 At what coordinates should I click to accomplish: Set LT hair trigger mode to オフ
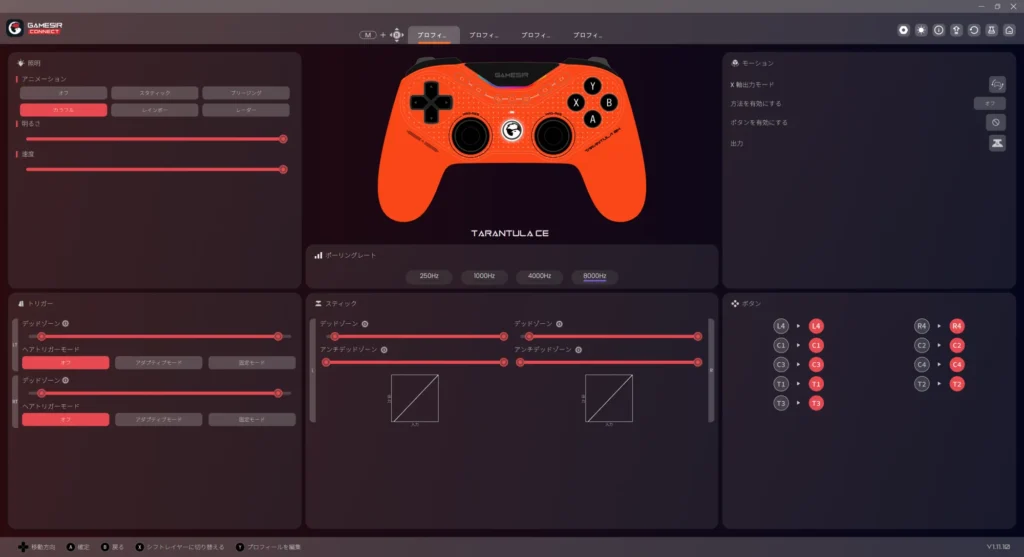click(x=65, y=362)
